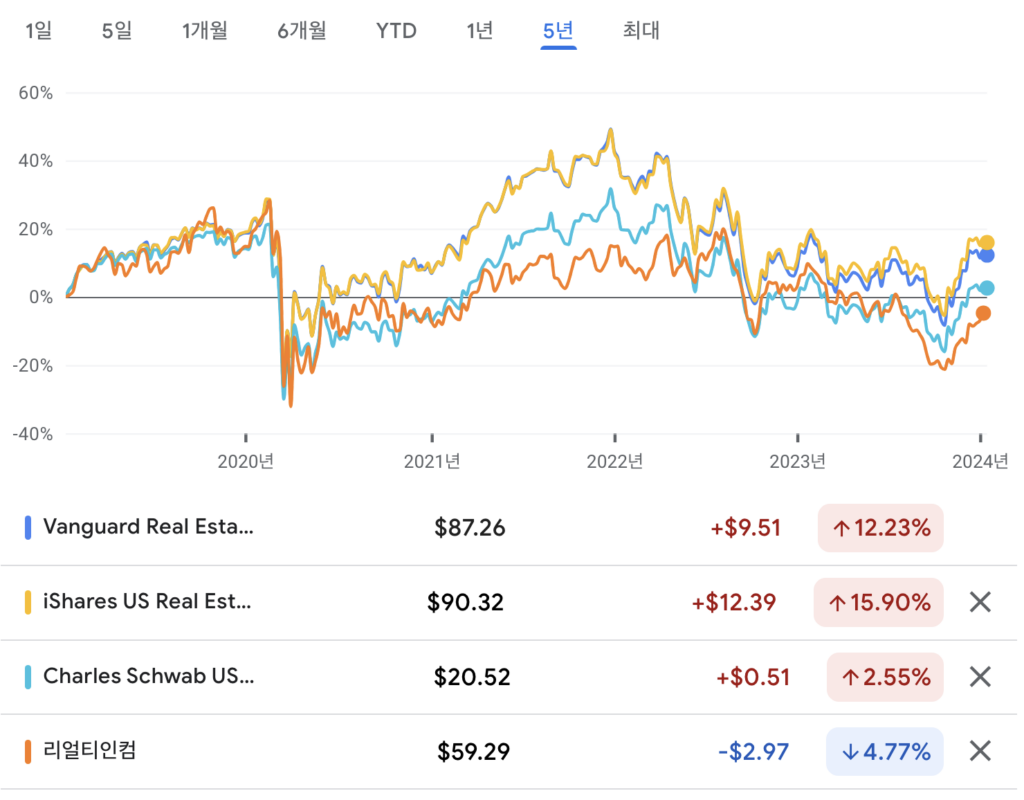Click the +$0.51 change value
The width and height of the screenshot is (1024, 800).
pyautogui.click(x=753, y=677)
